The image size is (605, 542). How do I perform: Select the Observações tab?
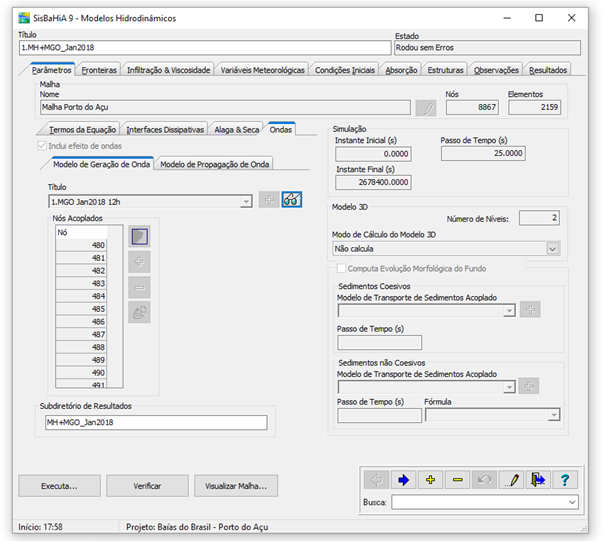[496, 70]
